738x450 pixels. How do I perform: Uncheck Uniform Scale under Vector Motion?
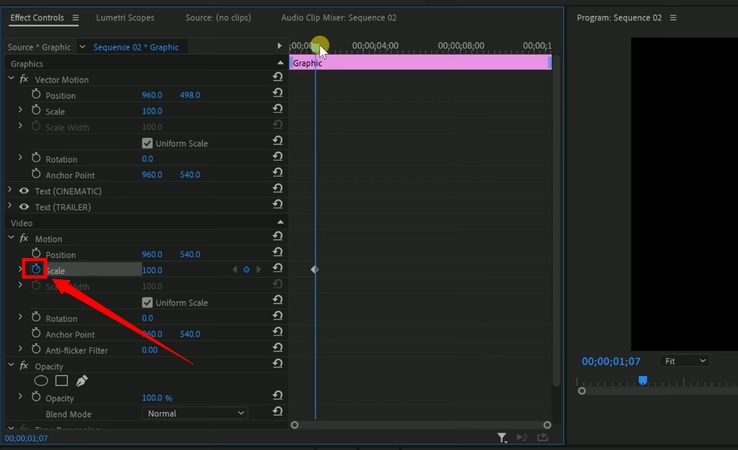[x=148, y=143]
